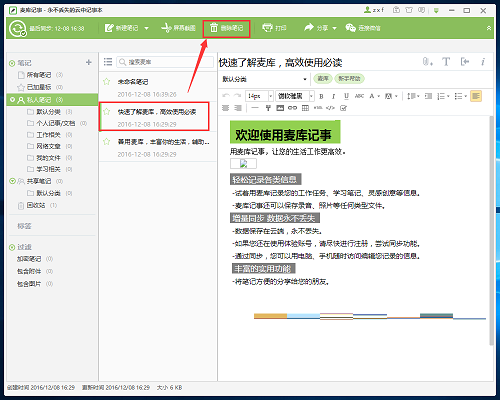This screenshot has width=500, height=400.
Task: Toggle italic formatting
Action: (x=333, y=96)
